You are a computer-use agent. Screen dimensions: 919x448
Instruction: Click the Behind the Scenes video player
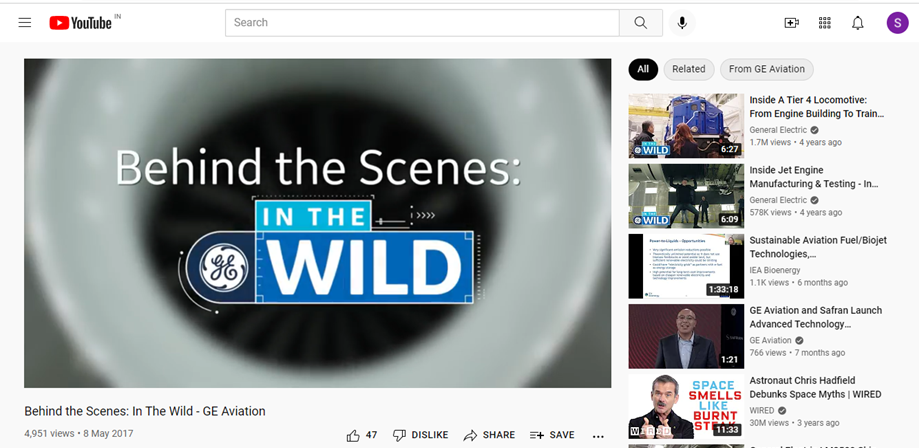[x=317, y=223]
